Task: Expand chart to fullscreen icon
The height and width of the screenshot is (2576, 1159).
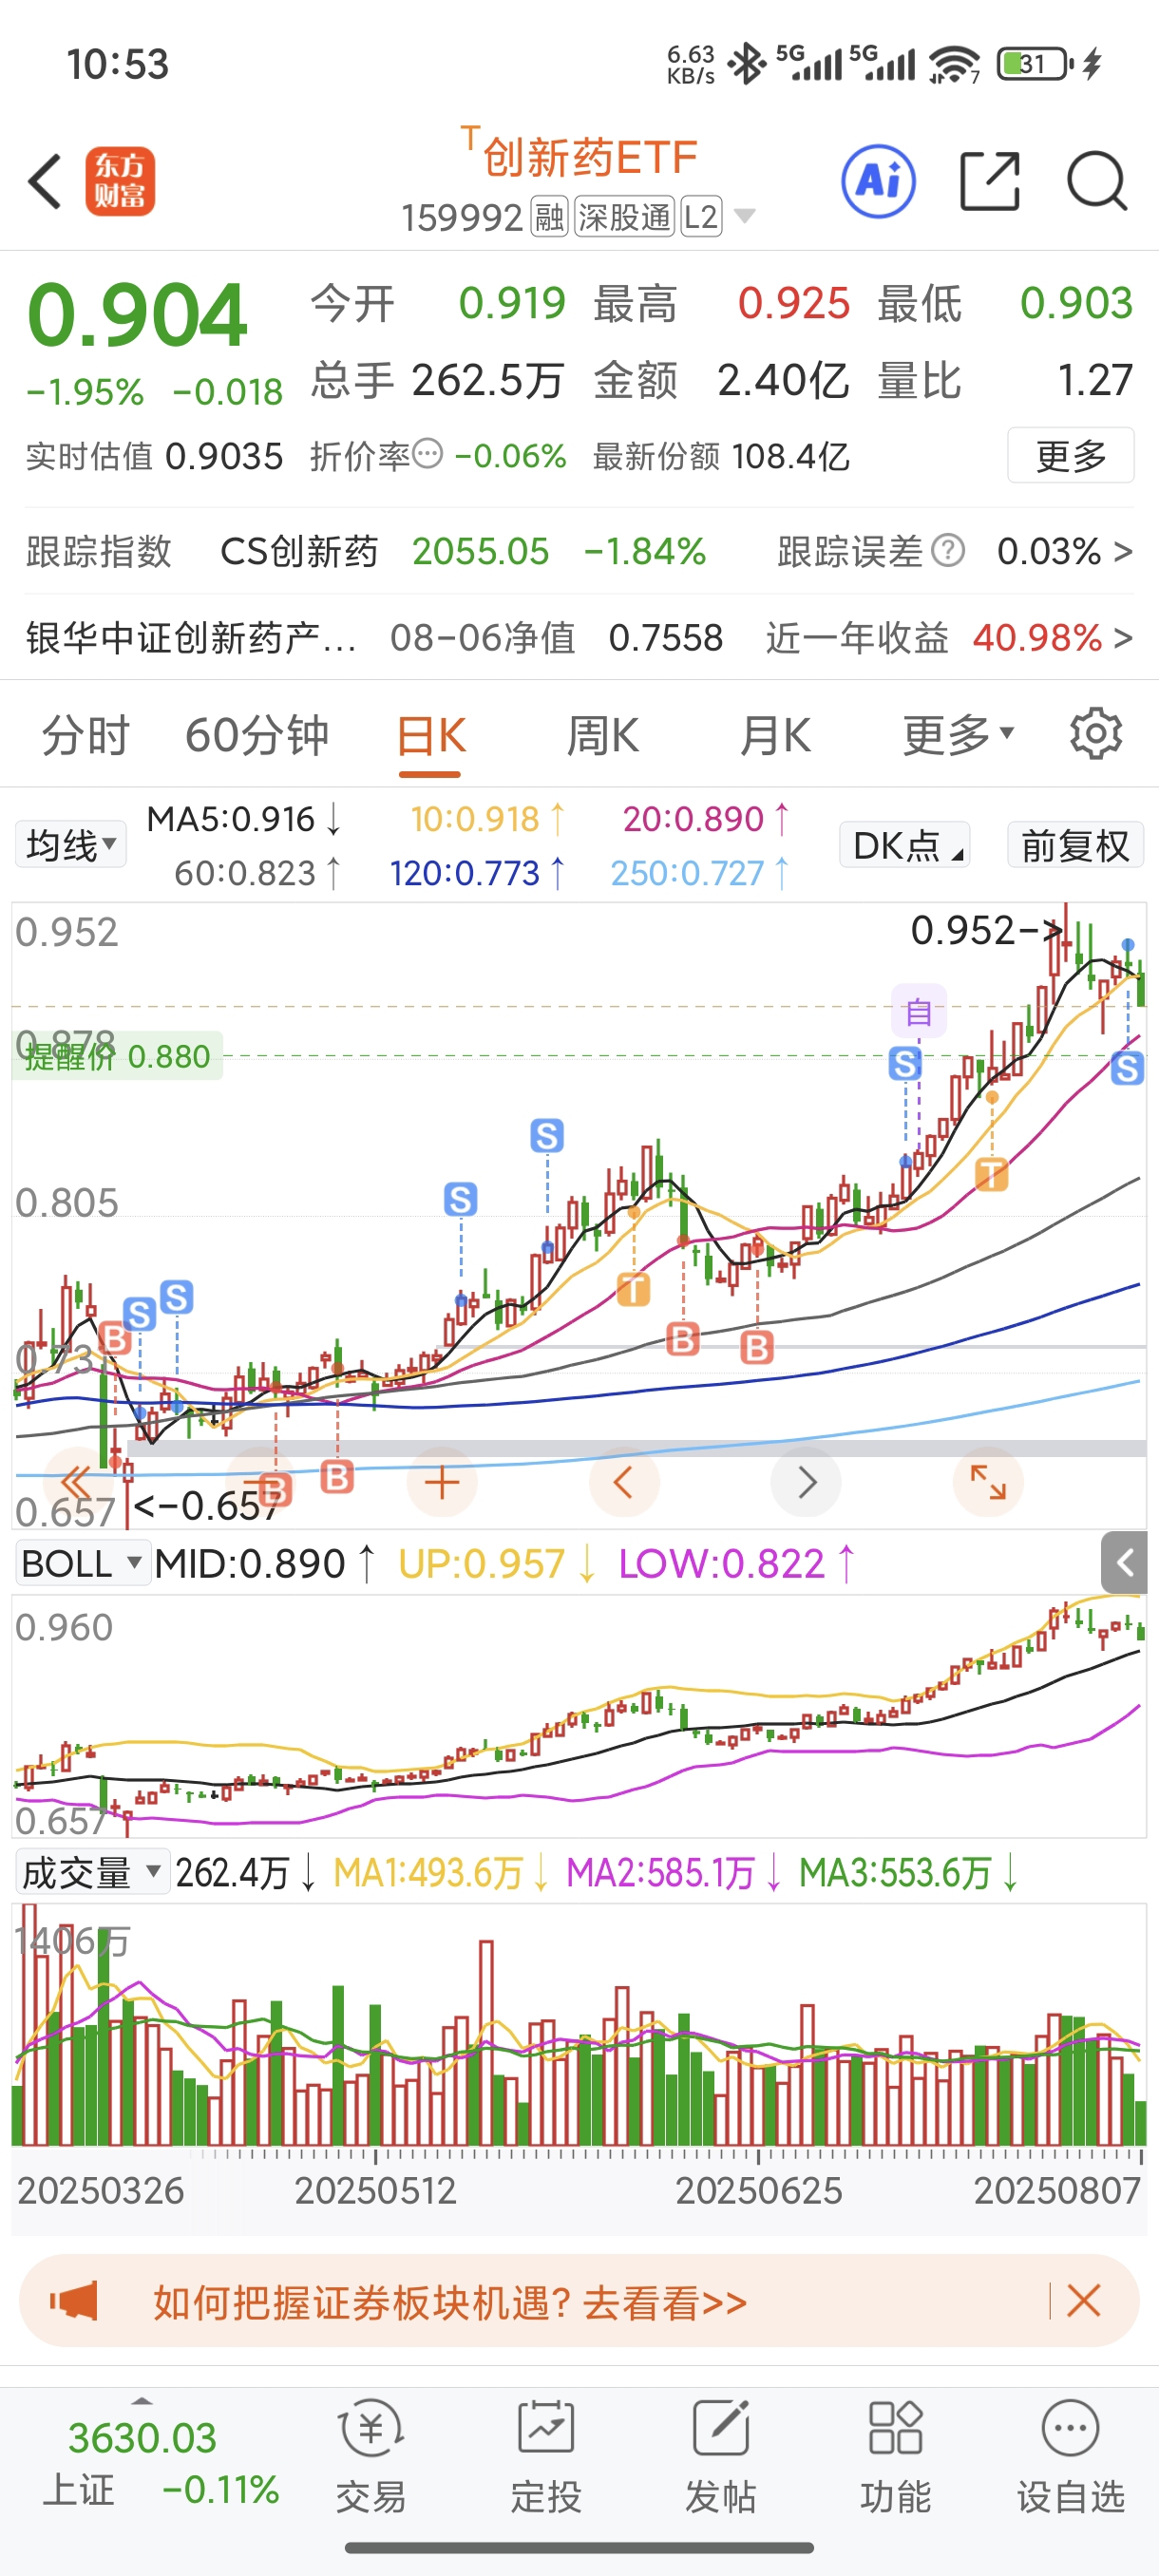Action: pyautogui.click(x=988, y=1482)
